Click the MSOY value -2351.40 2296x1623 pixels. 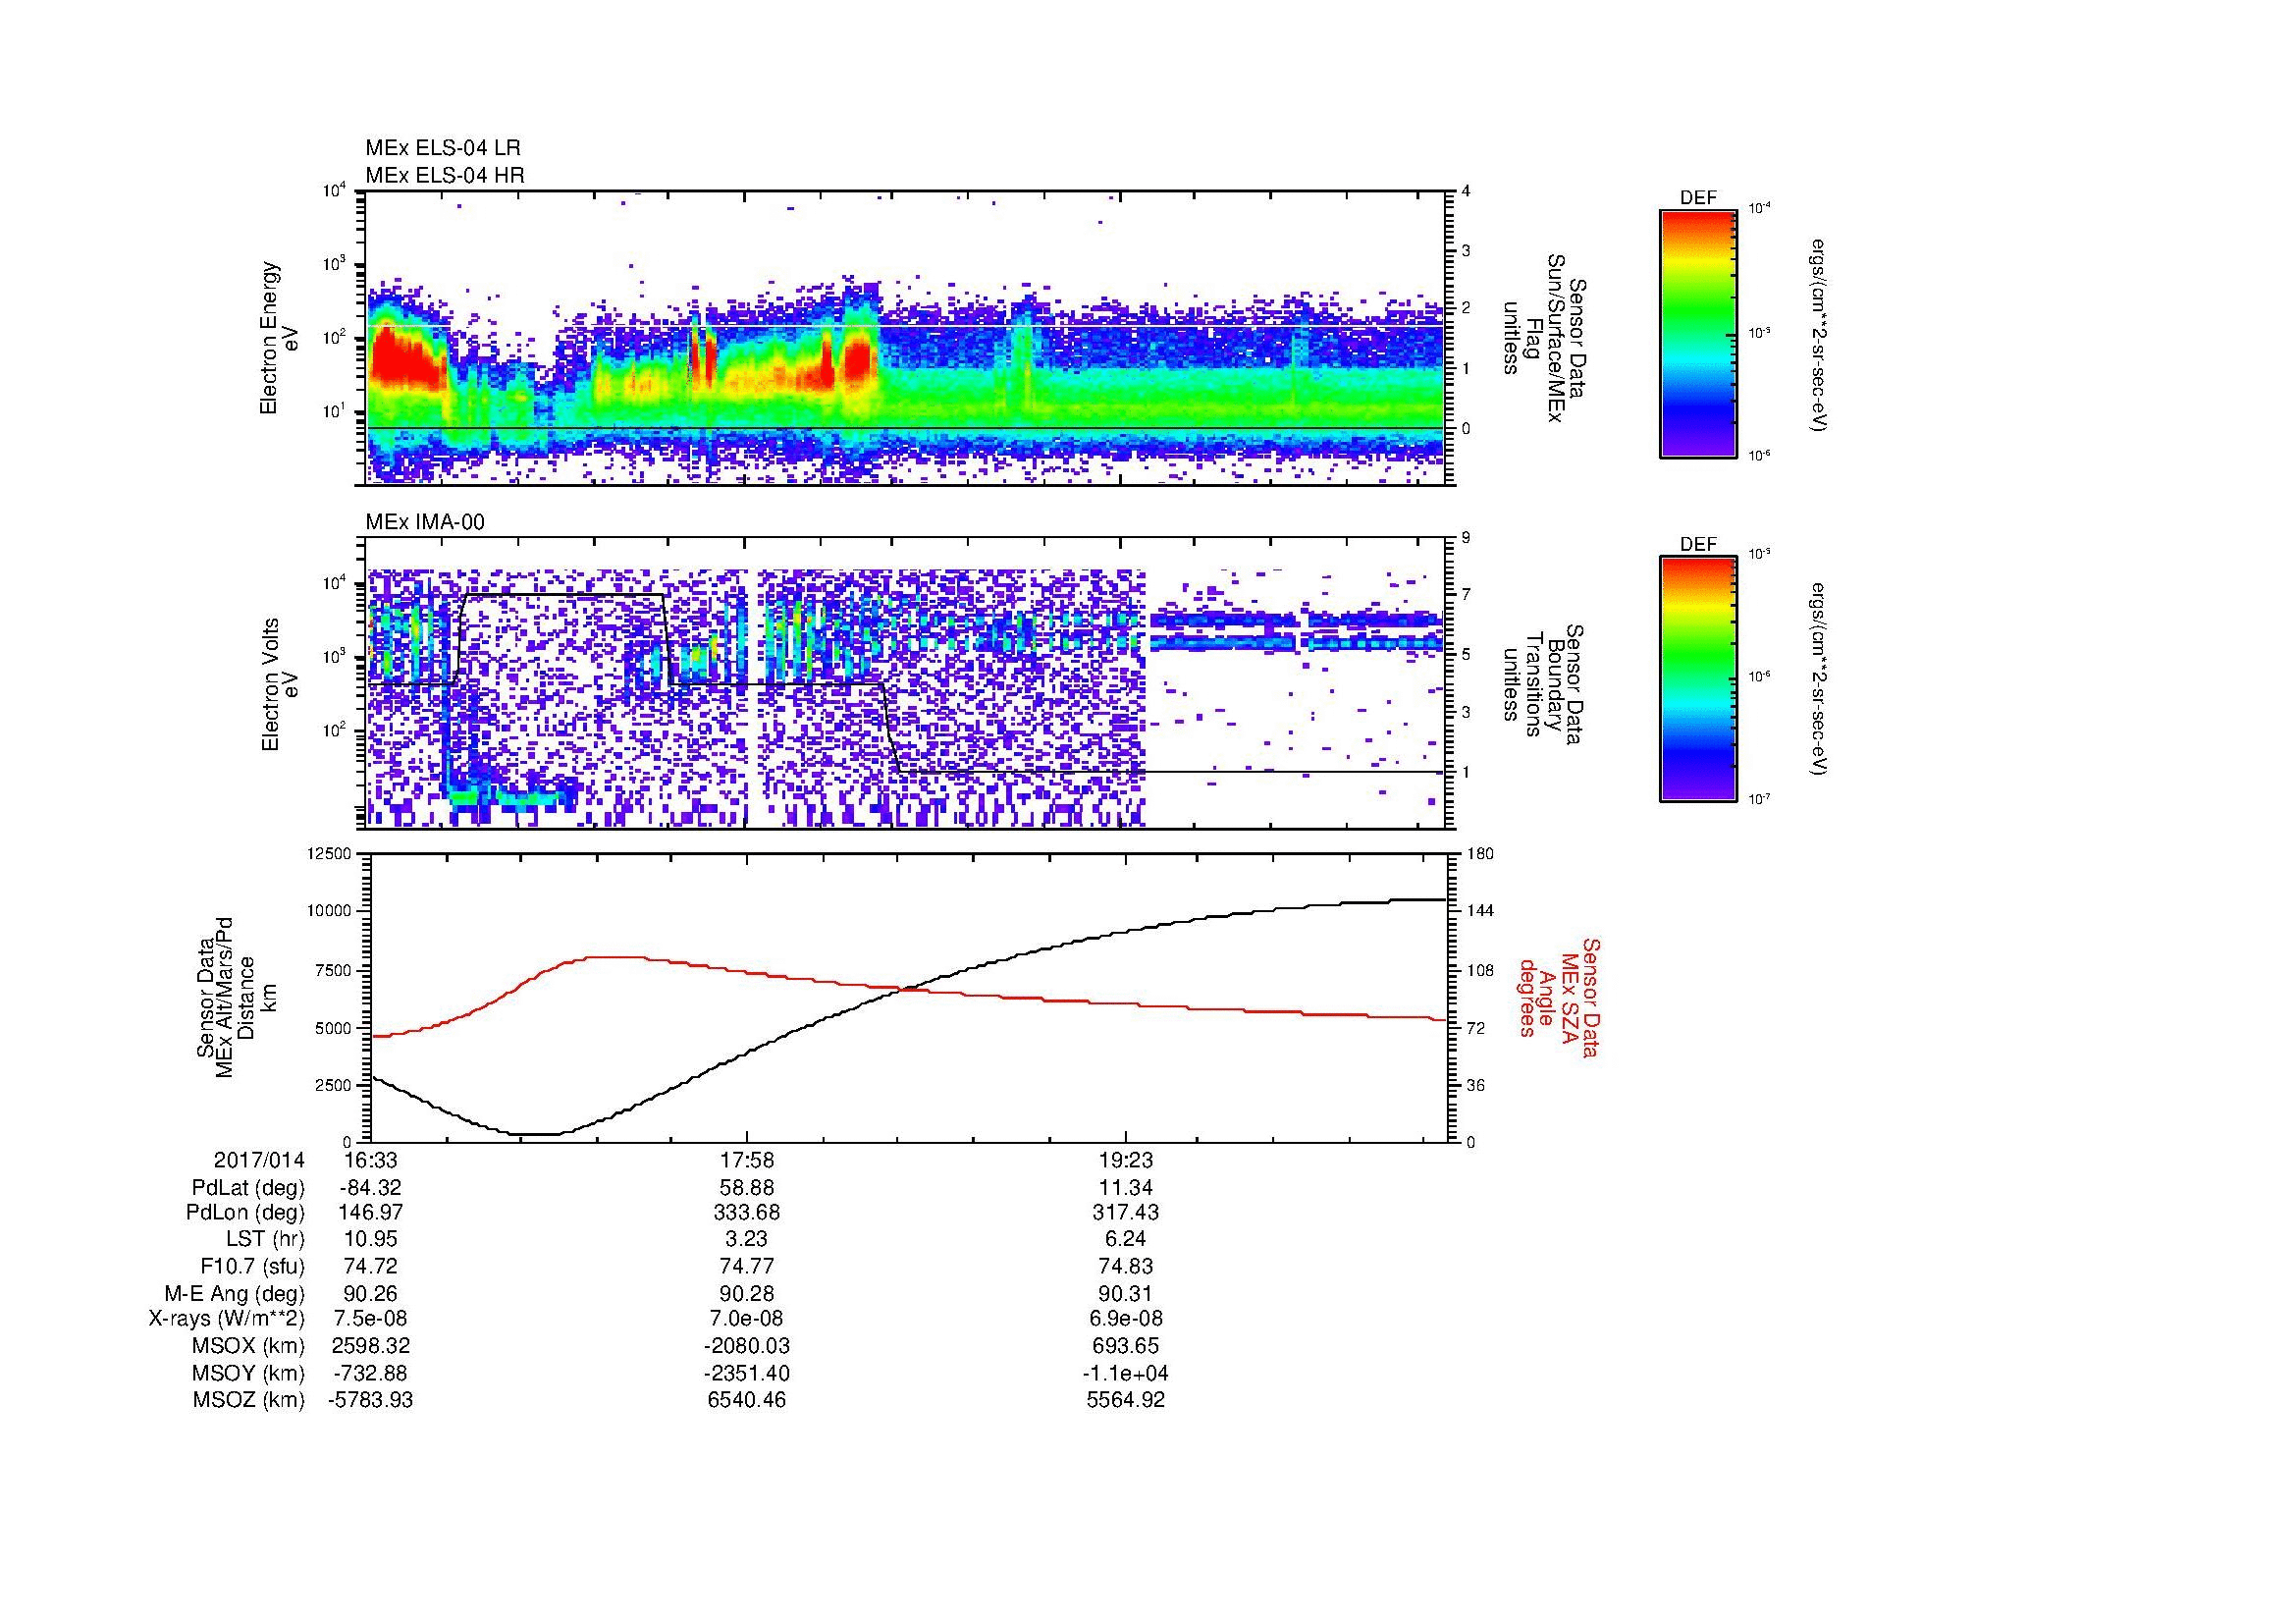[x=747, y=1373]
